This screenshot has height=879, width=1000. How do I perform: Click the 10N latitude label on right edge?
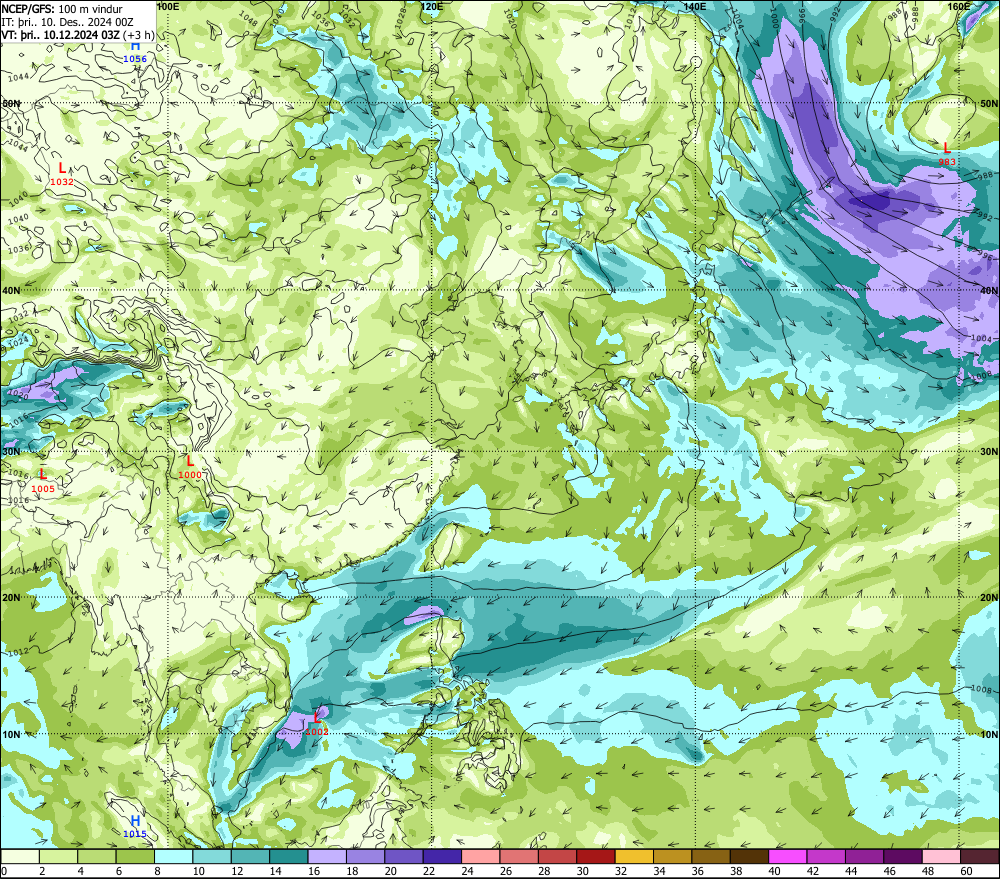tap(989, 735)
